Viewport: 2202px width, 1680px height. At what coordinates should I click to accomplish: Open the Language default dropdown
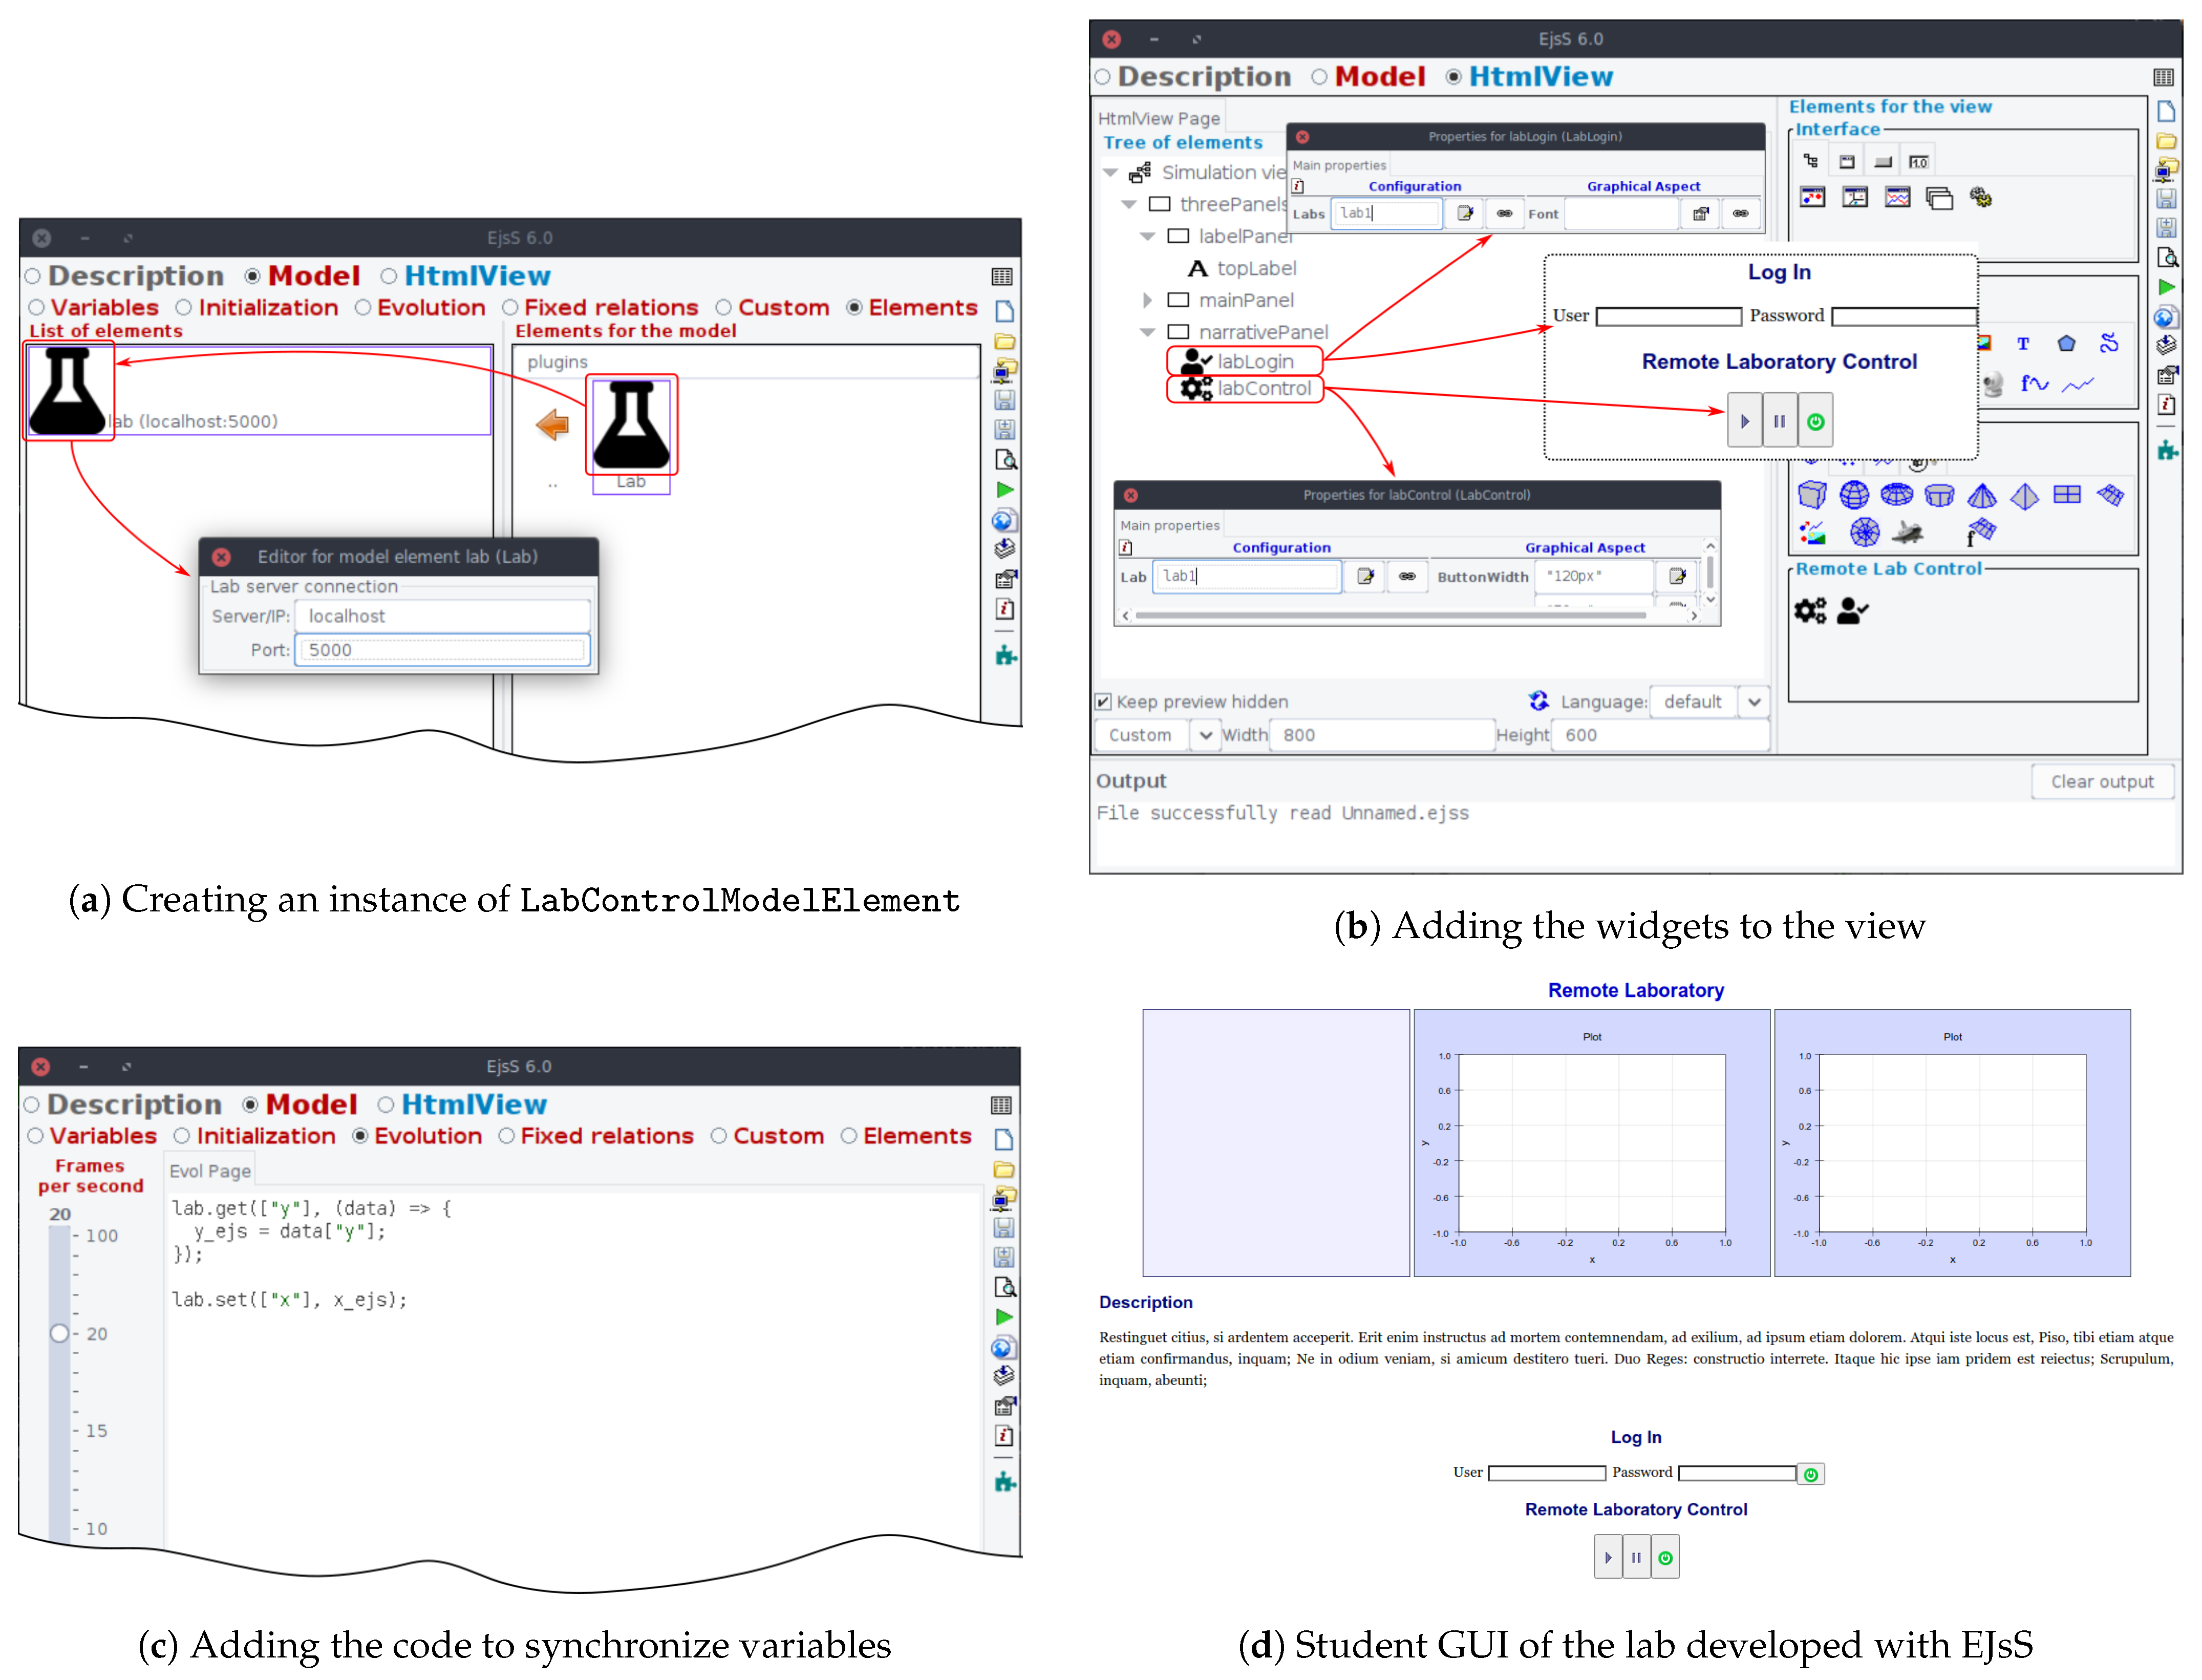click(1754, 702)
